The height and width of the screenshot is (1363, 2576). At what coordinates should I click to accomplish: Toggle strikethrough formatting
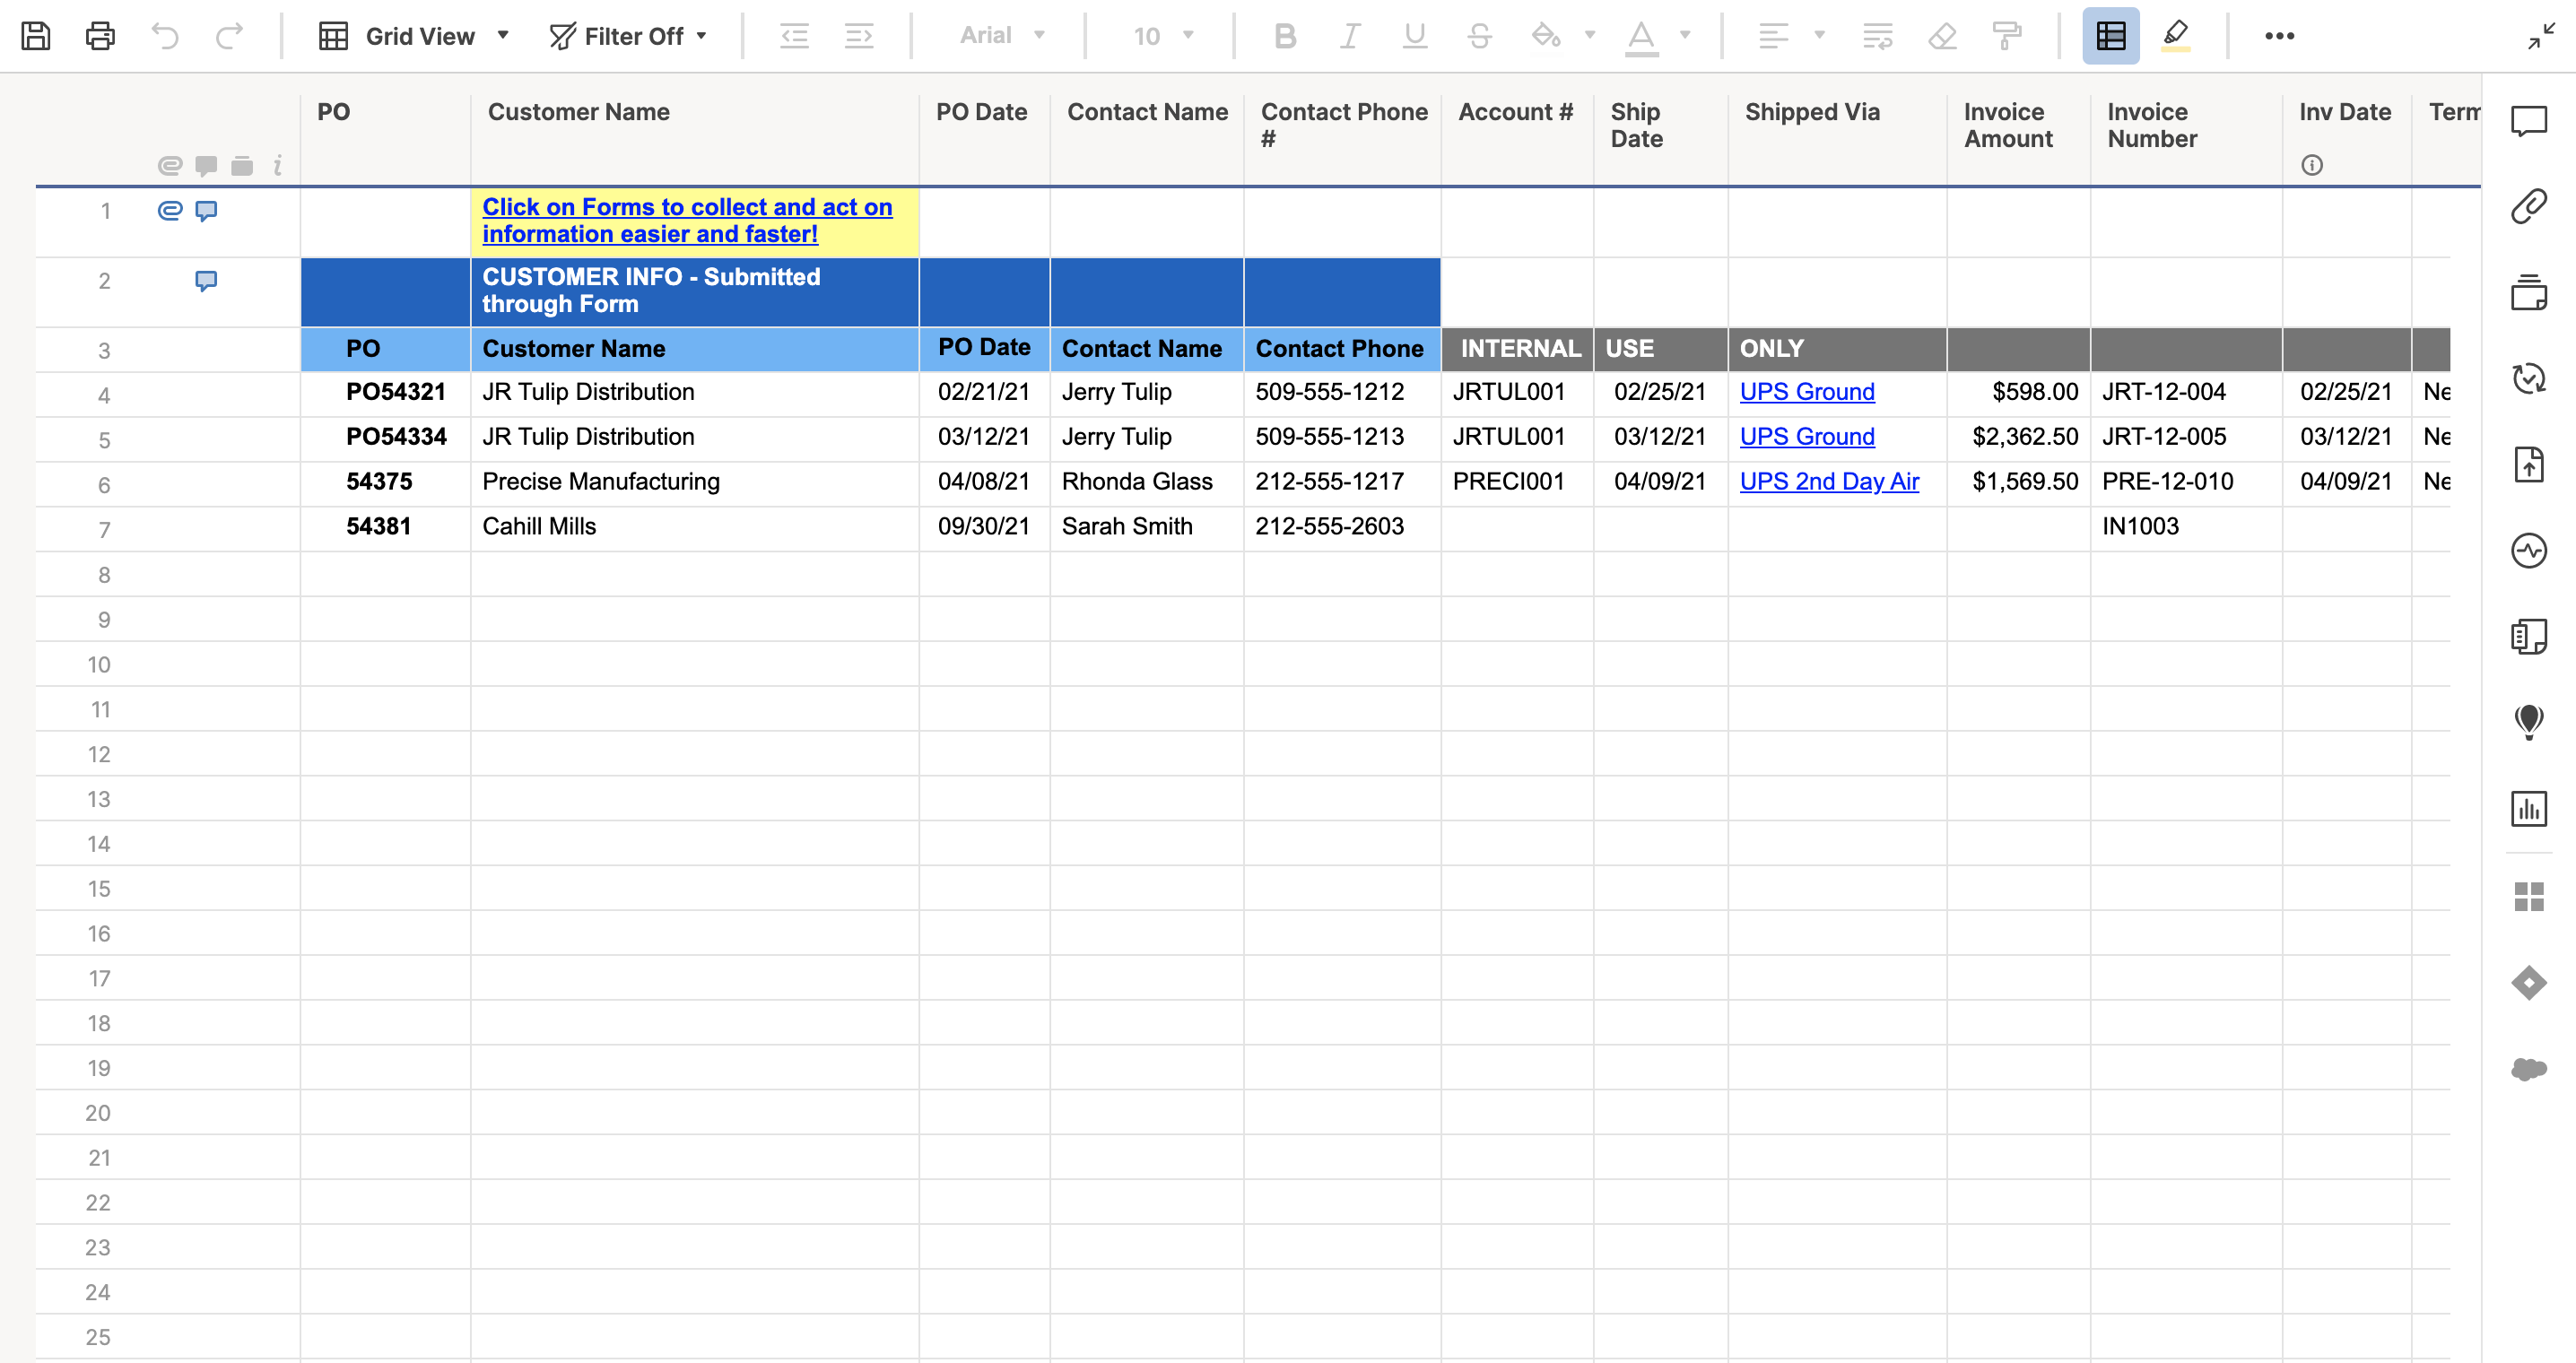point(1479,35)
